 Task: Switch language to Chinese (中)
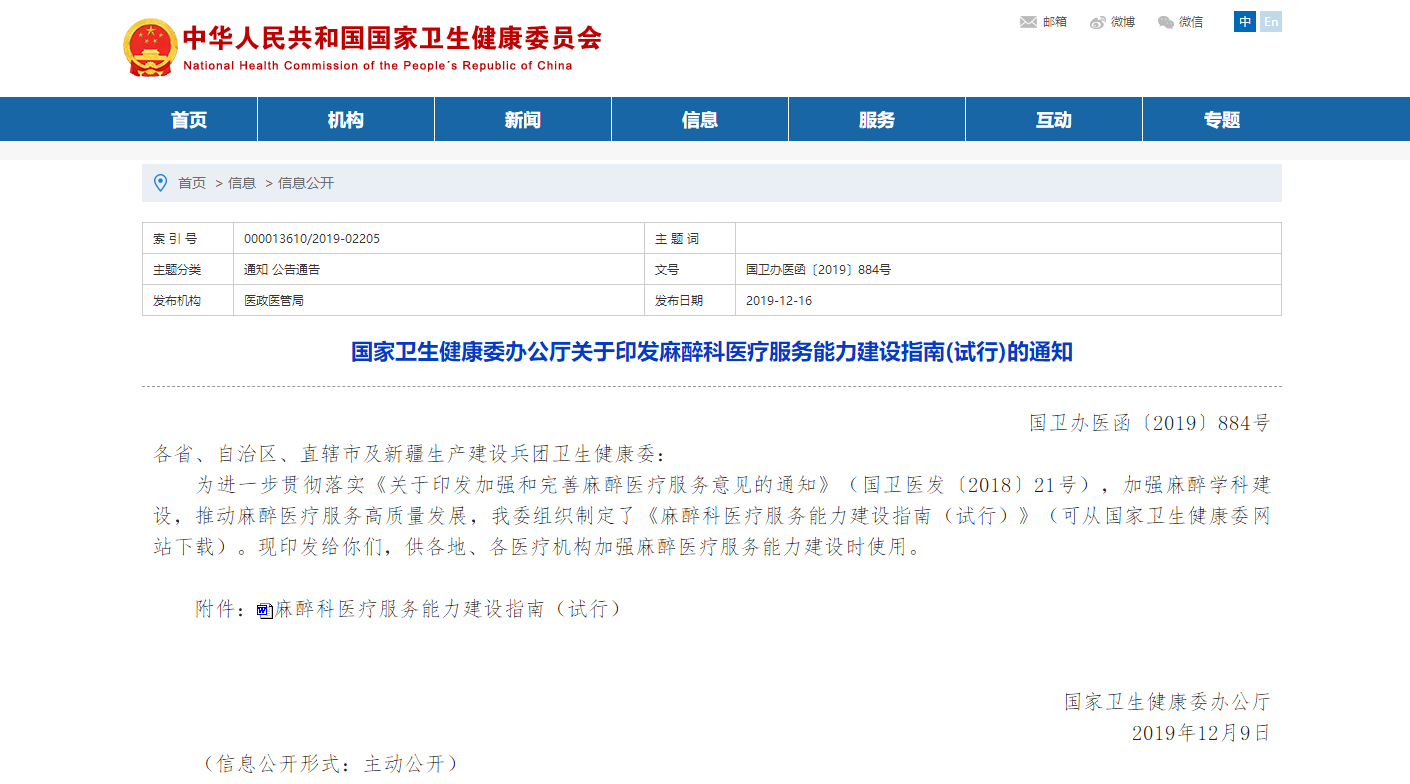tap(1245, 22)
